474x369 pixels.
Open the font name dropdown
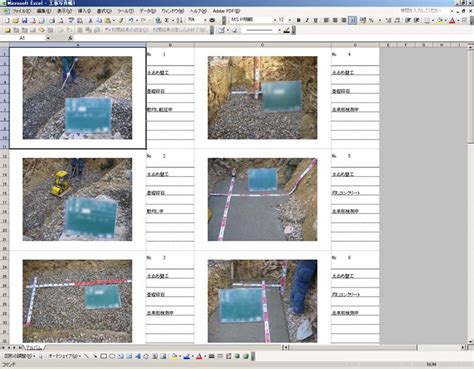275,20
